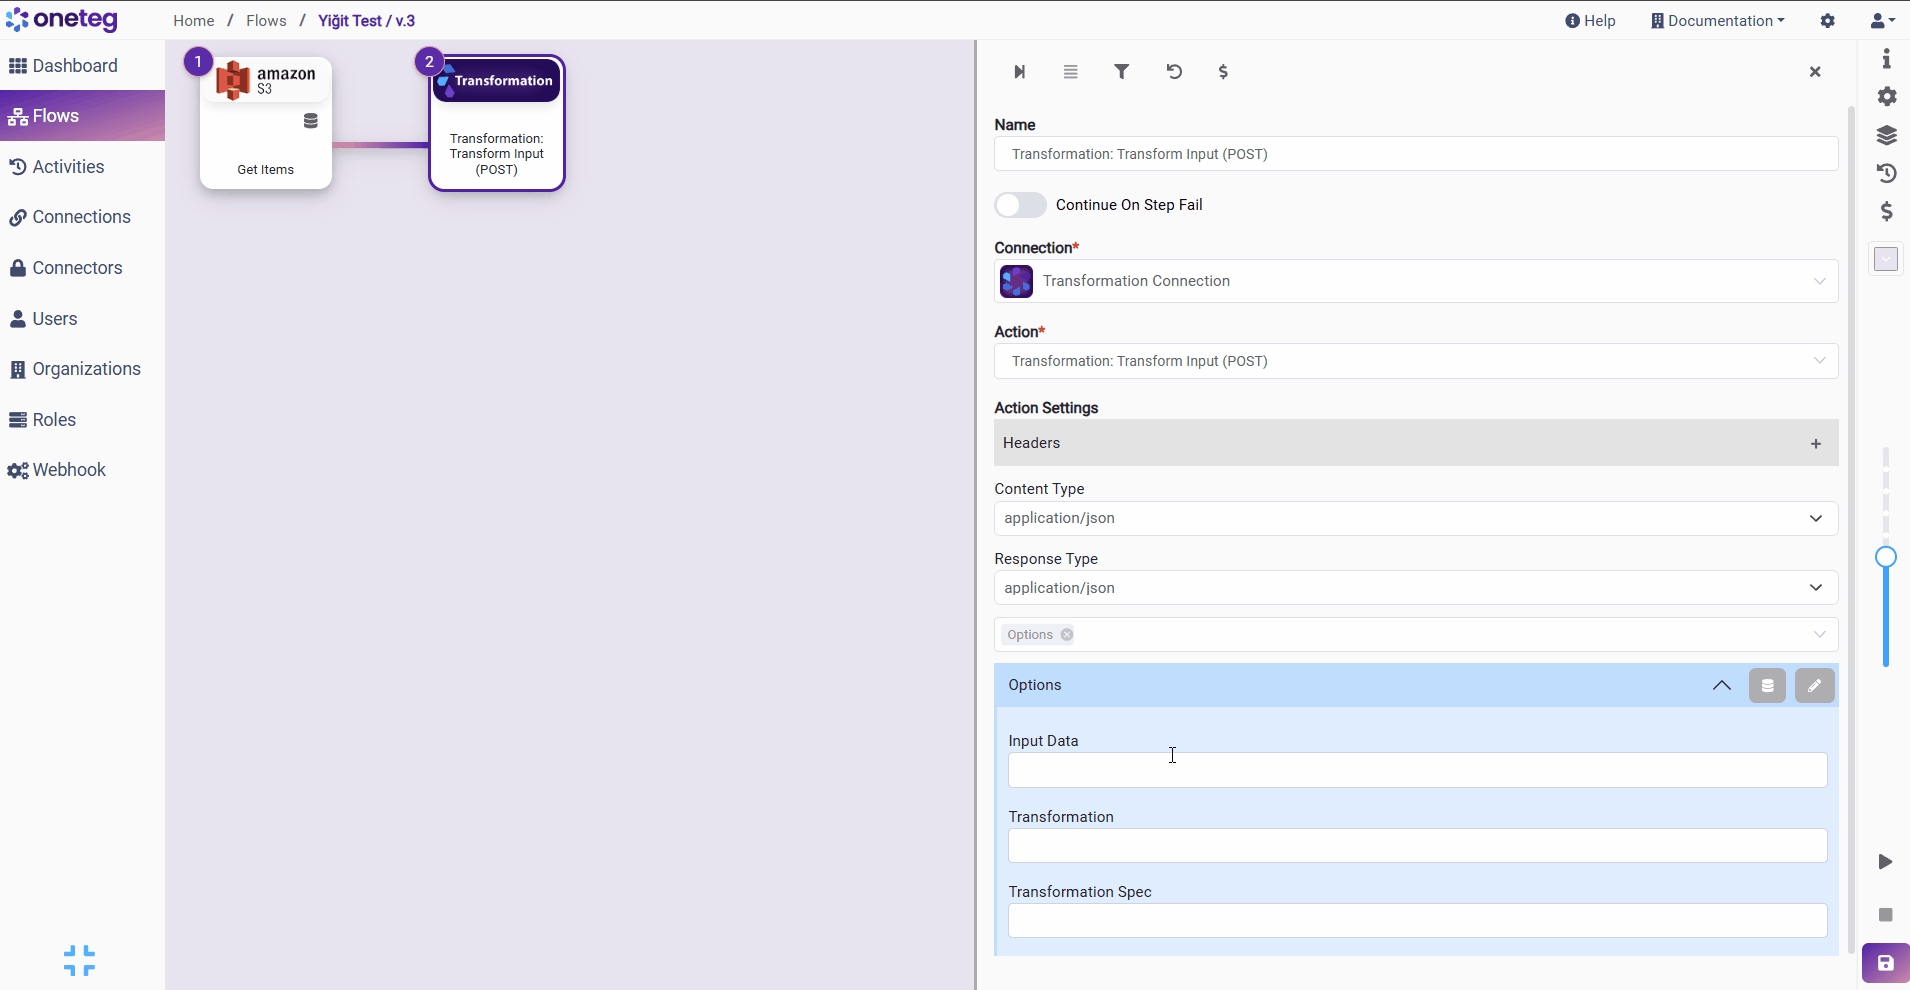Screen dimensions: 1910x990
Task: Open the Documentation menu
Action: point(1718,21)
